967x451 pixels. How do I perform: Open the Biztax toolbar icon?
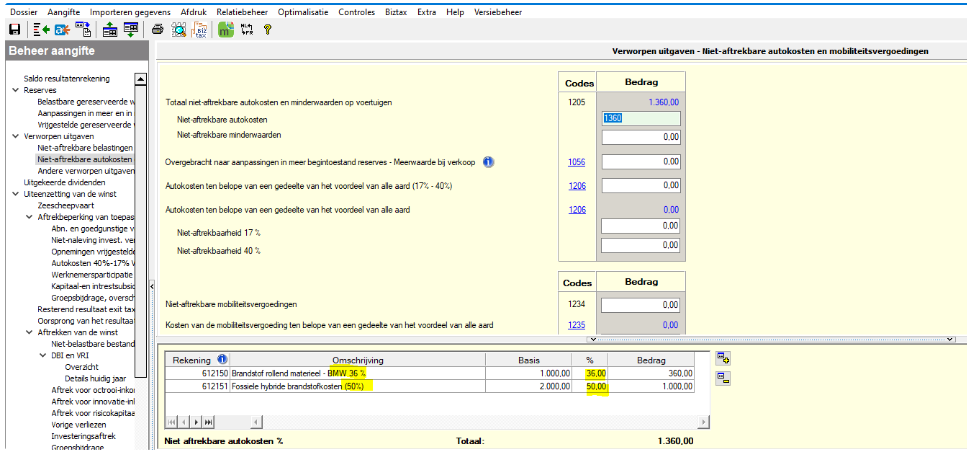pos(200,29)
